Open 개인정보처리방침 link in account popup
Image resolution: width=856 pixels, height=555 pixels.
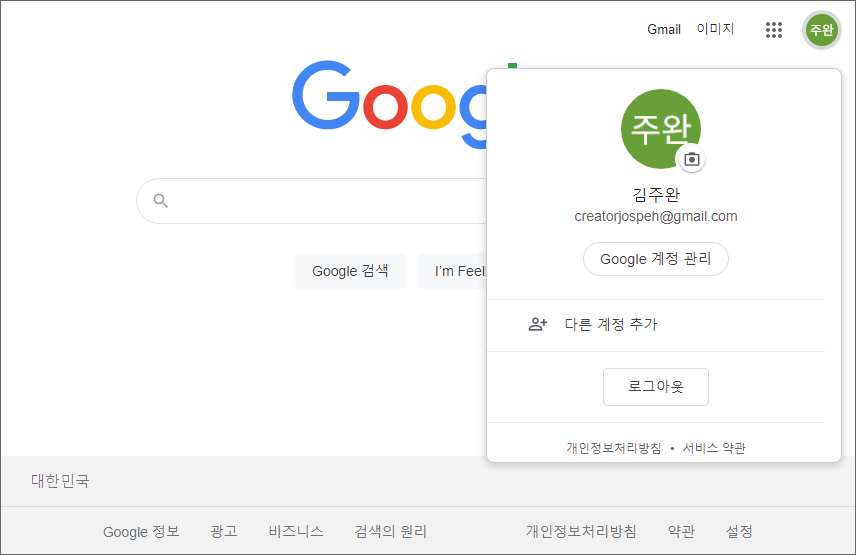pos(614,448)
